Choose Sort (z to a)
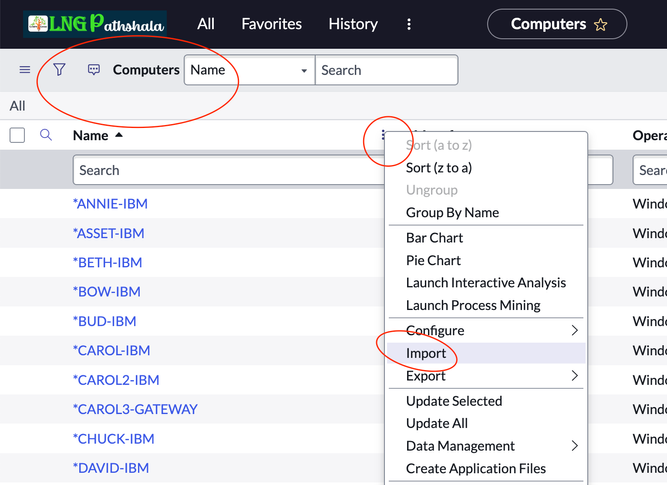The image size is (667, 485). [x=439, y=168]
